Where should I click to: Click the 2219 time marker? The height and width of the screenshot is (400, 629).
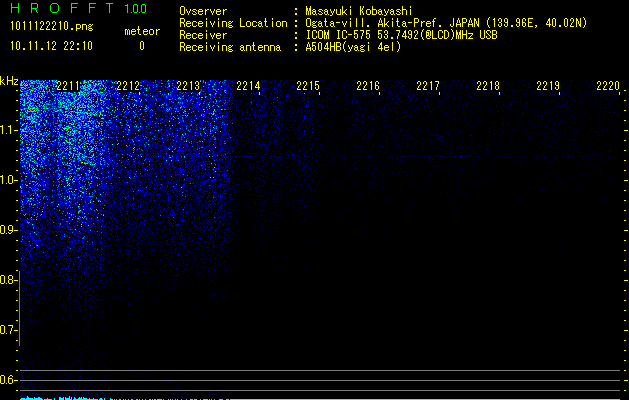coord(548,86)
